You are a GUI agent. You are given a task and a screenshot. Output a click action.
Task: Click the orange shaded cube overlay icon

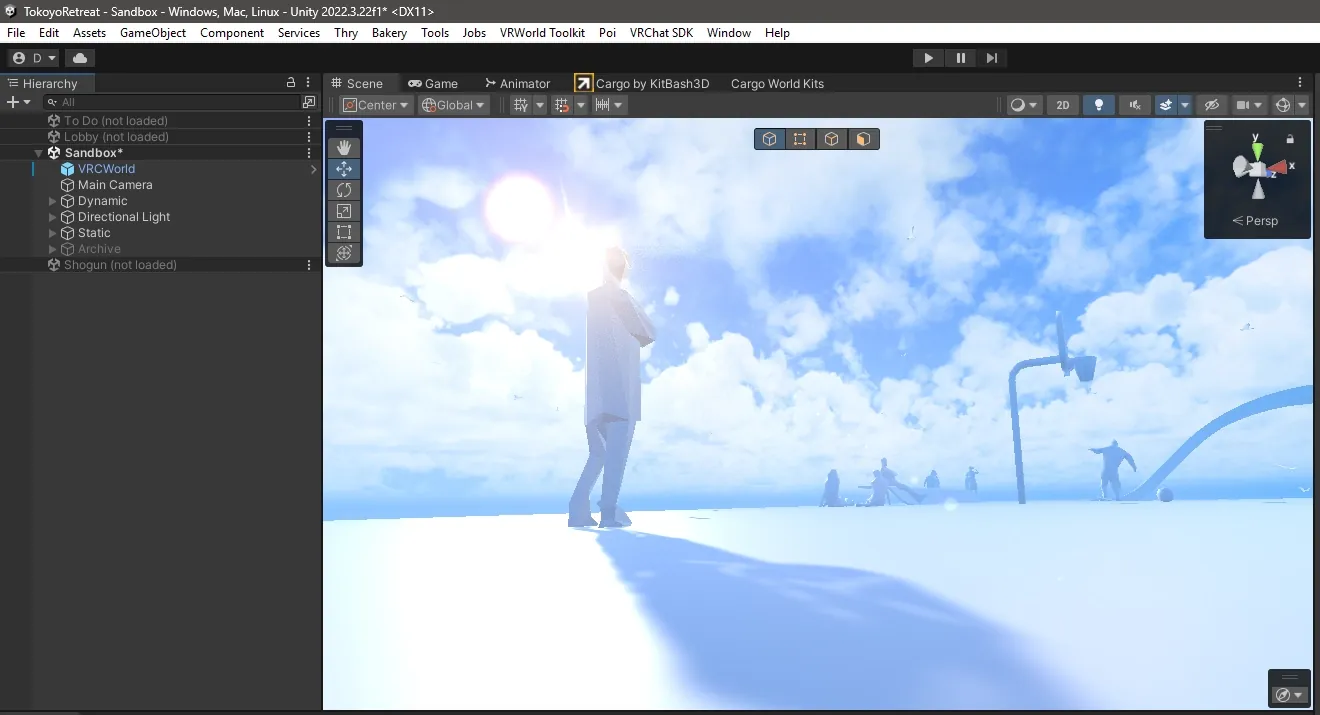(x=863, y=139)
